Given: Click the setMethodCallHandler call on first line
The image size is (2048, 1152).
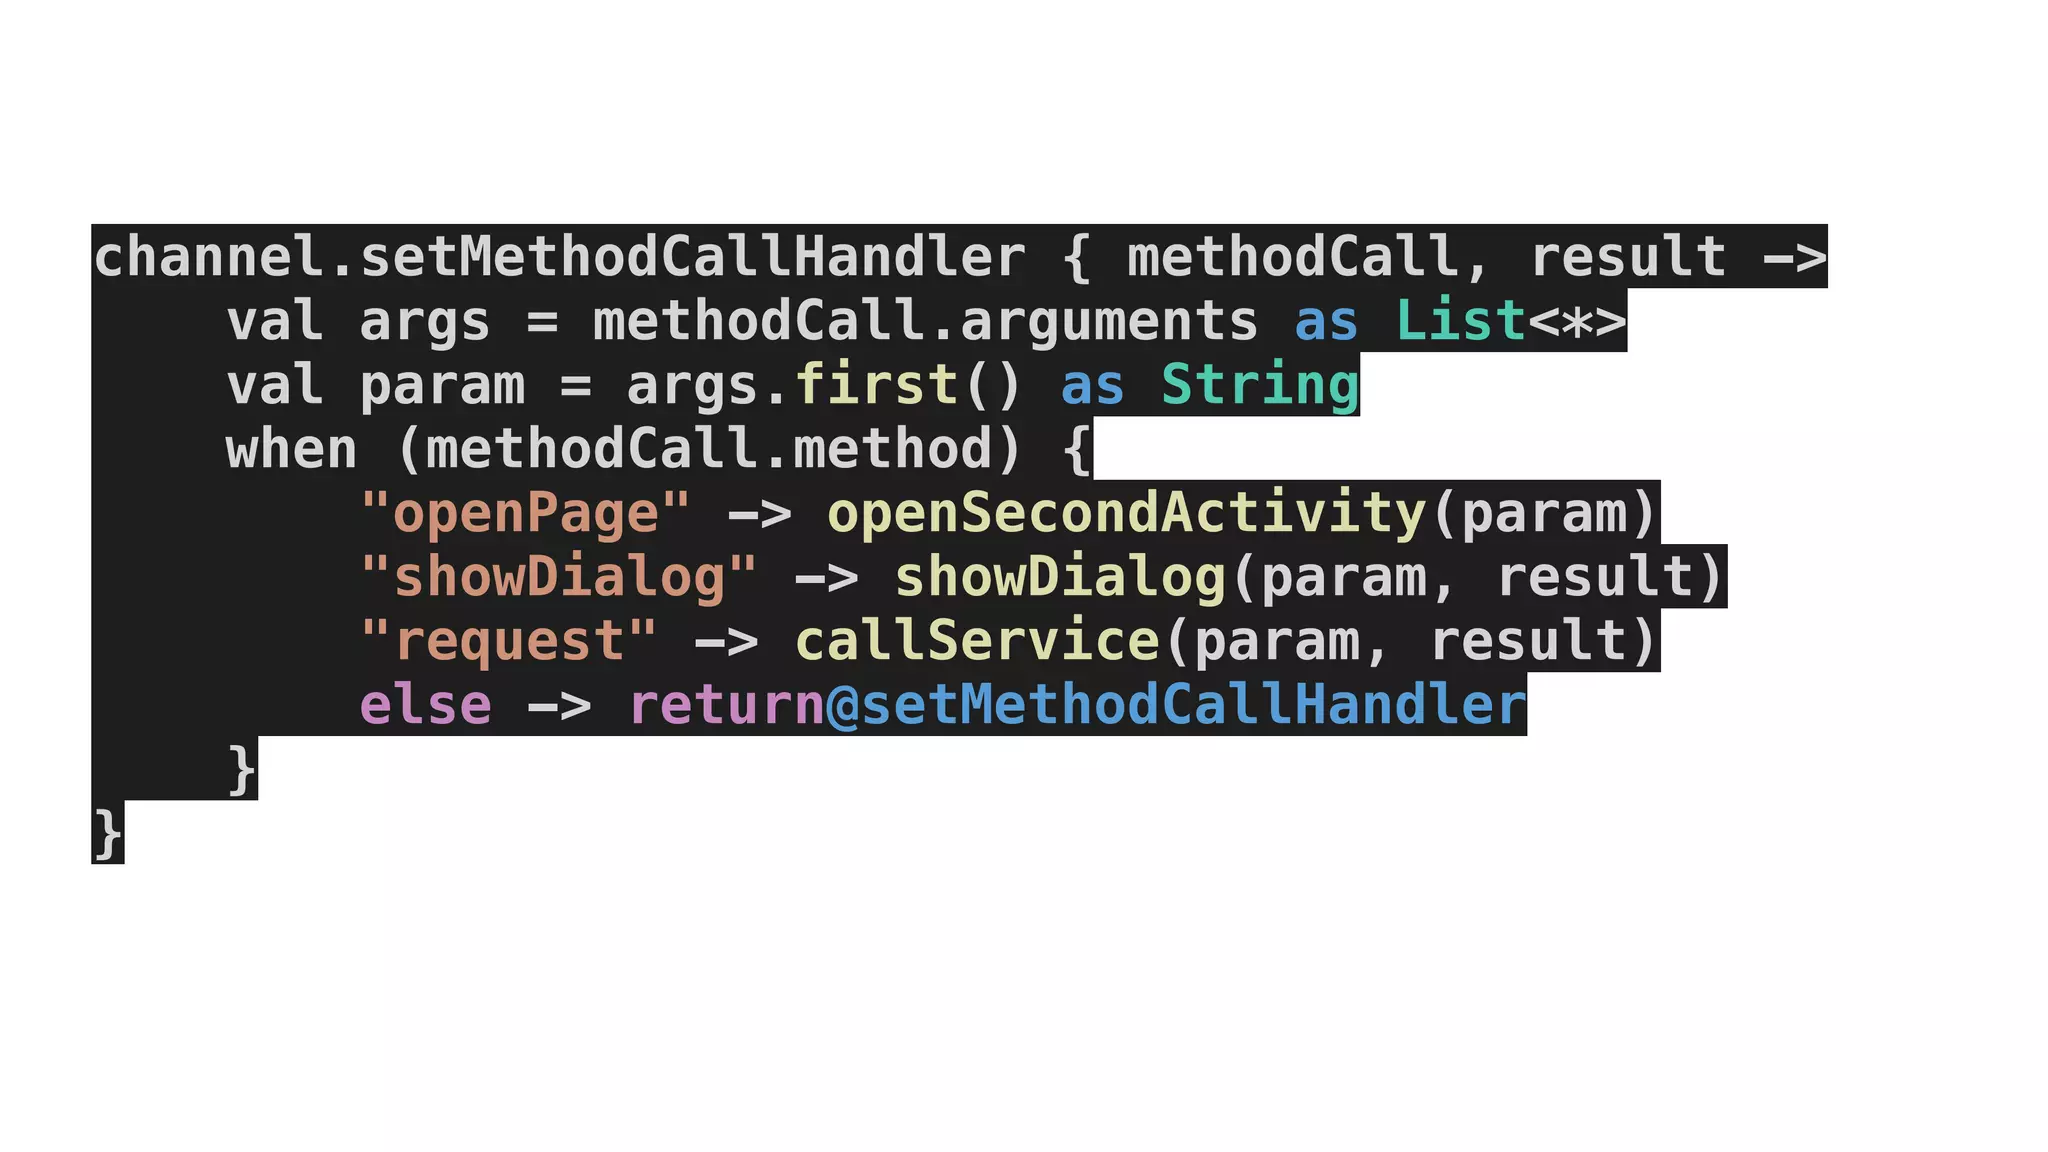Looking at the screenshot, I should (693, 257).
